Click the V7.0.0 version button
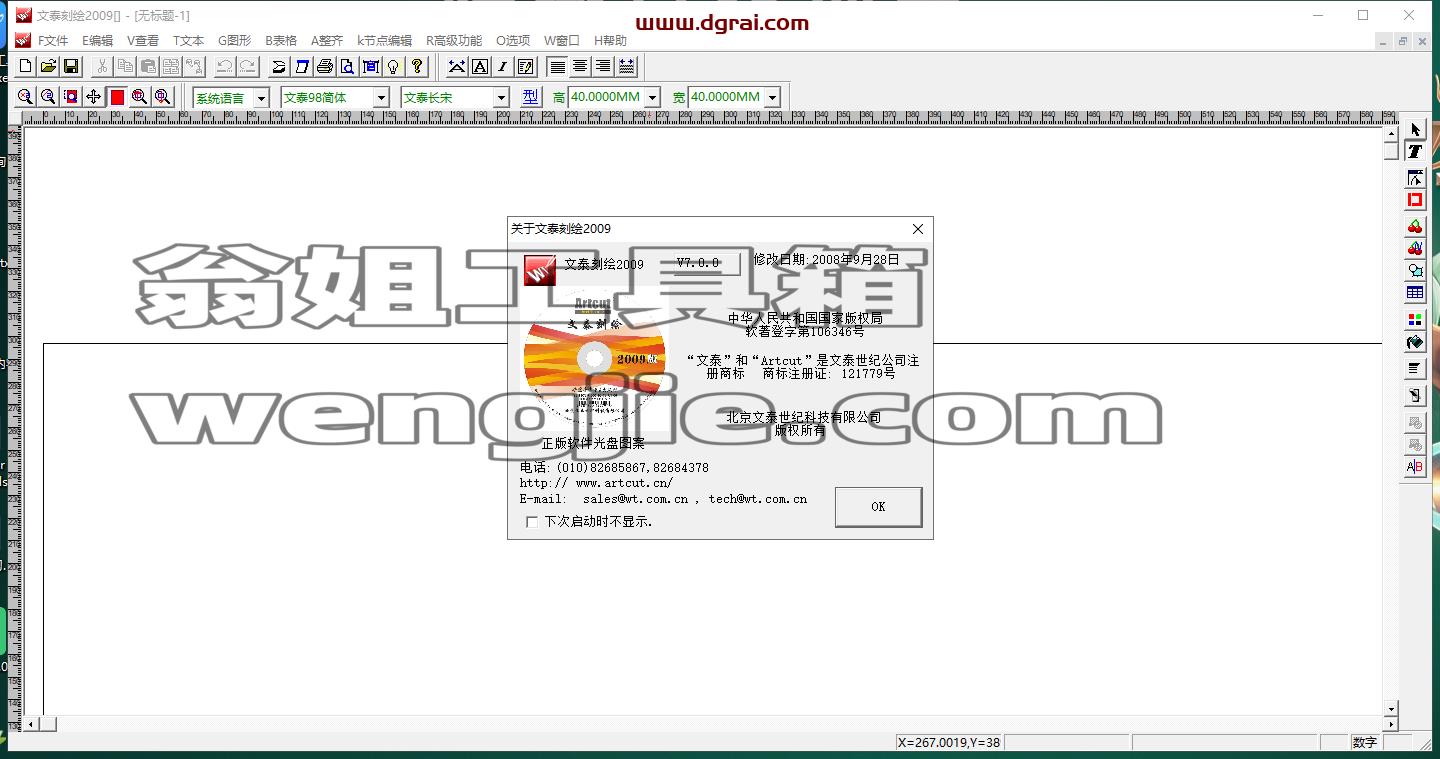The image size is (1440, 759). pos(698,263)
